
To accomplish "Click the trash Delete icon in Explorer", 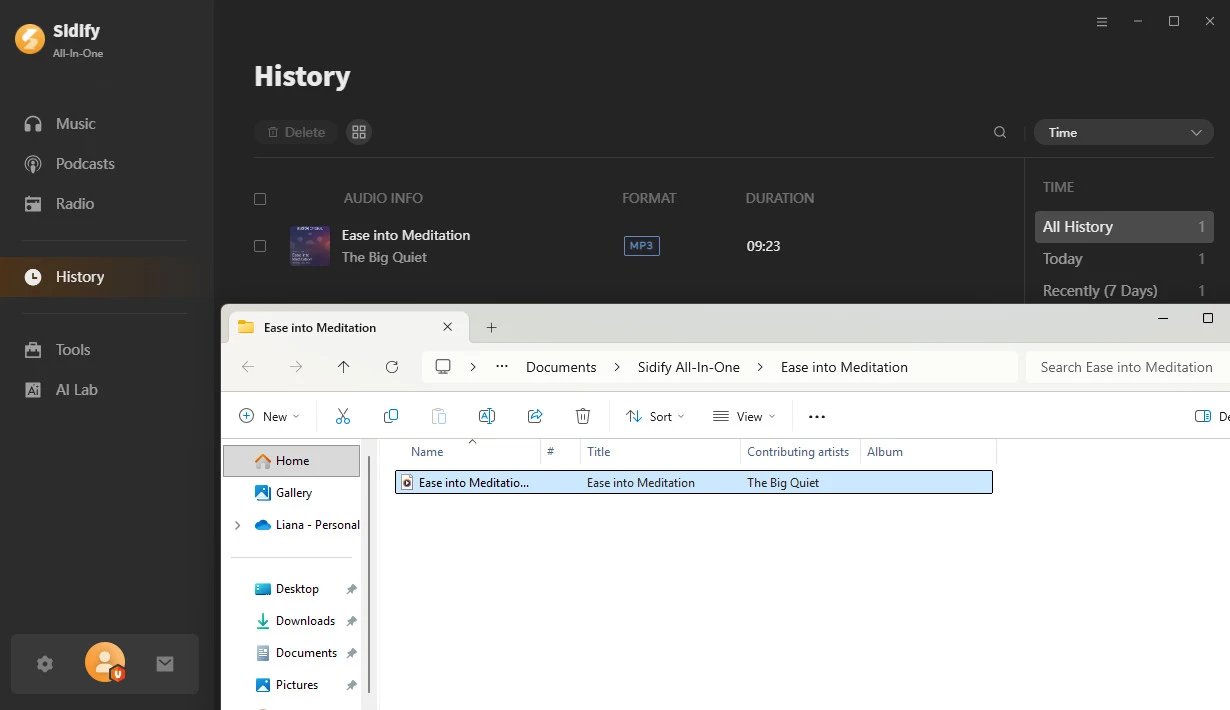I will pyautogui.click(x=583, y=416).
